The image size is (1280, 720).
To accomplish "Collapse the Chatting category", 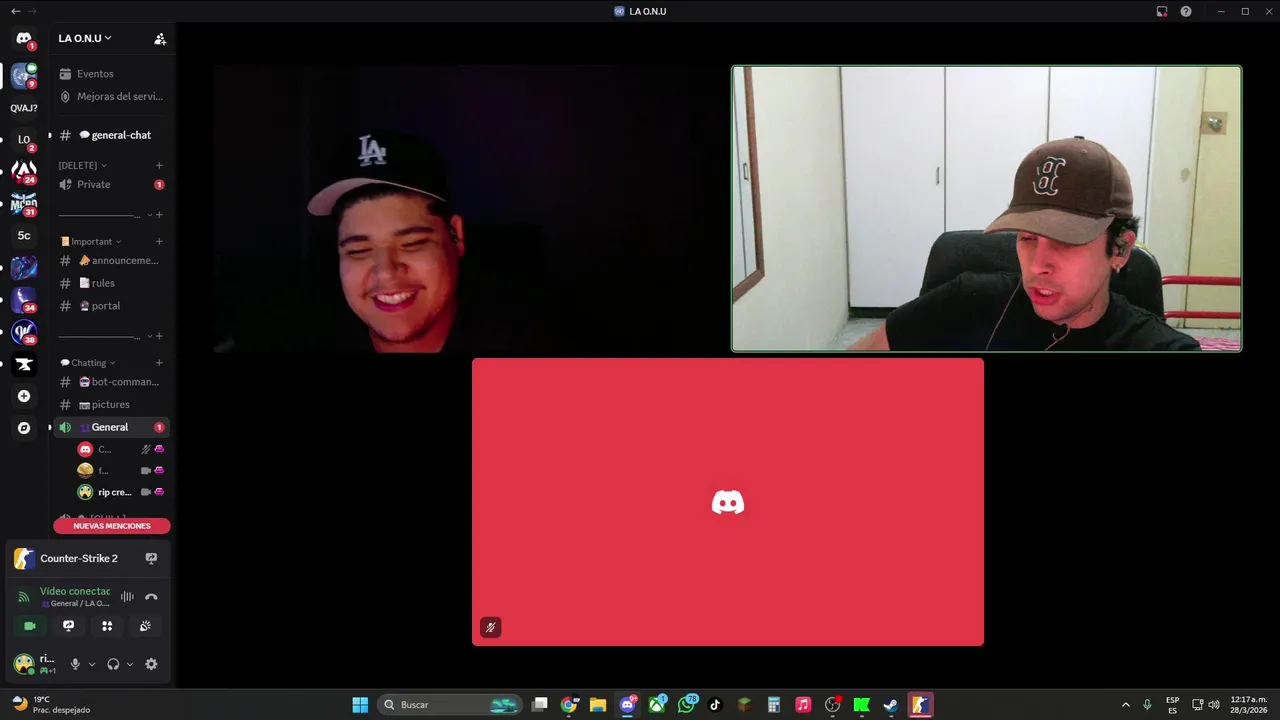I will [88, 362].
